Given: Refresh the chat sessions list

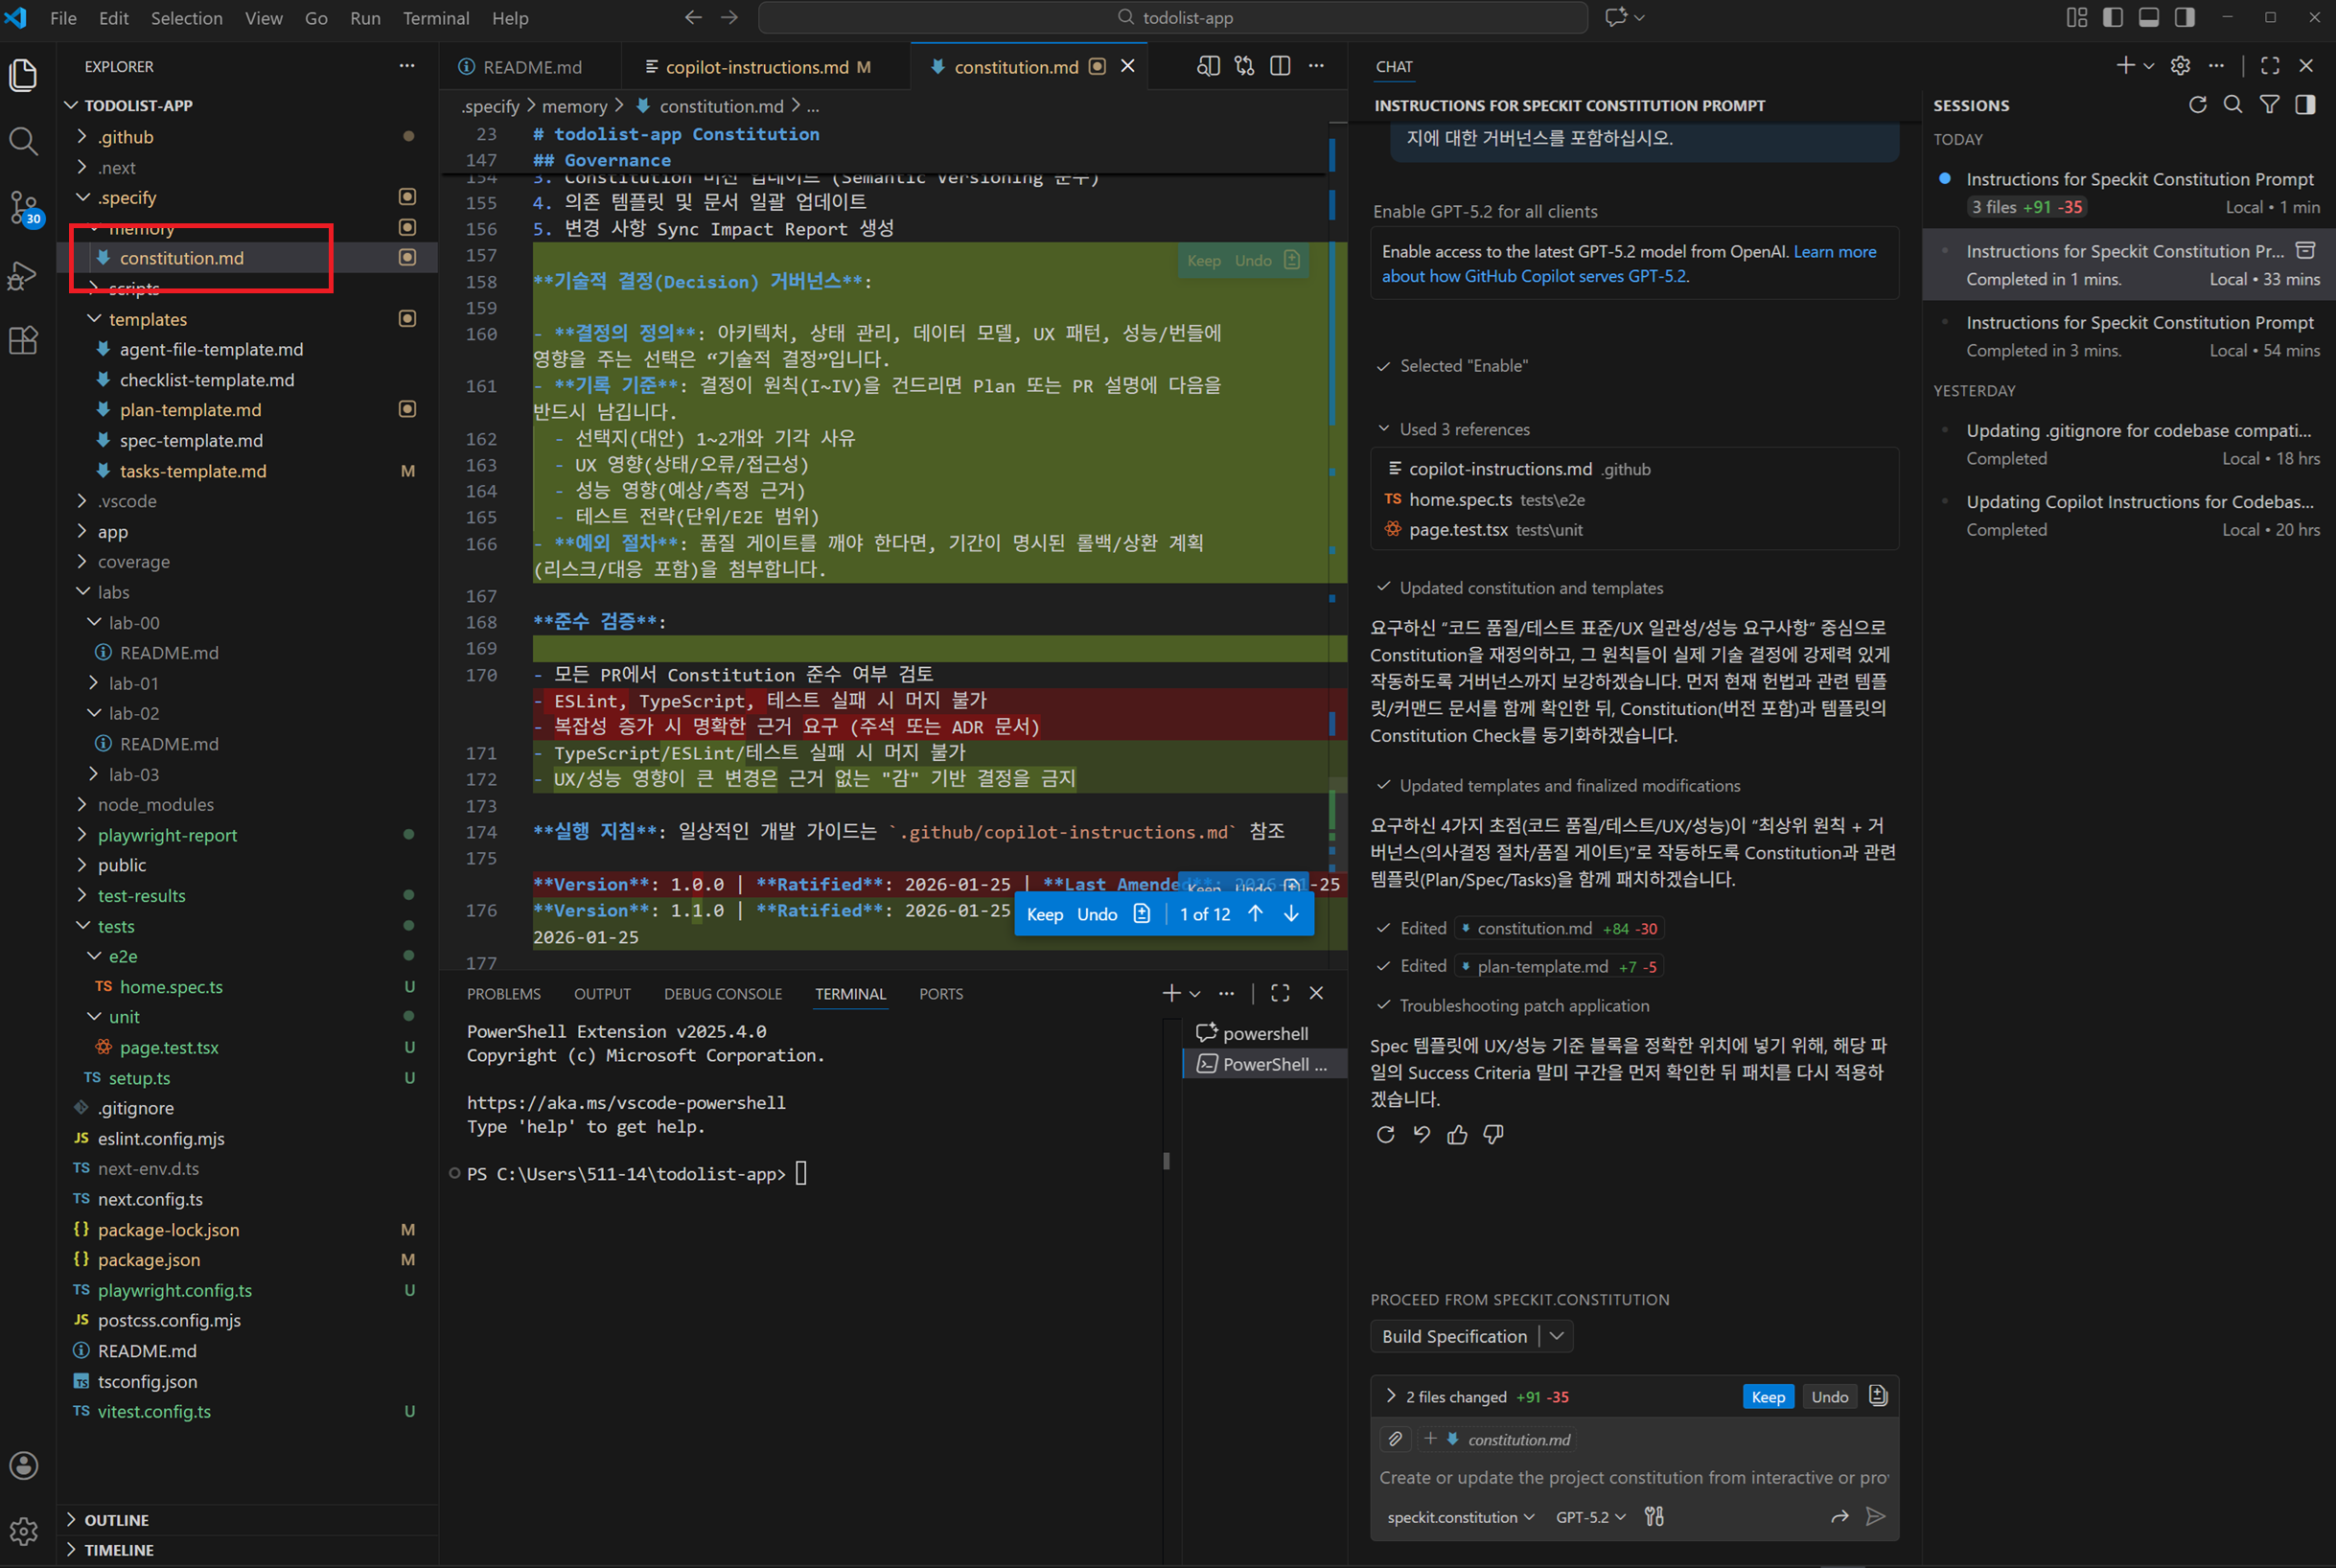Looking at the screenshot, I should 2197,105.
